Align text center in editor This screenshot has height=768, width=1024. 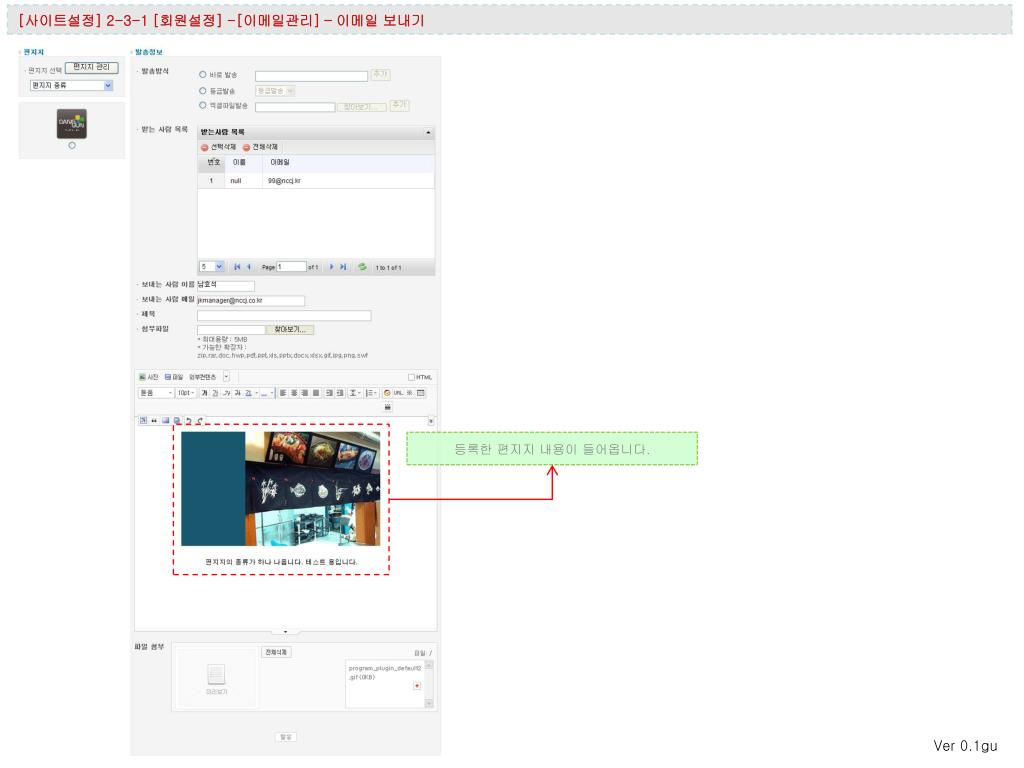[x=294, y=392]
